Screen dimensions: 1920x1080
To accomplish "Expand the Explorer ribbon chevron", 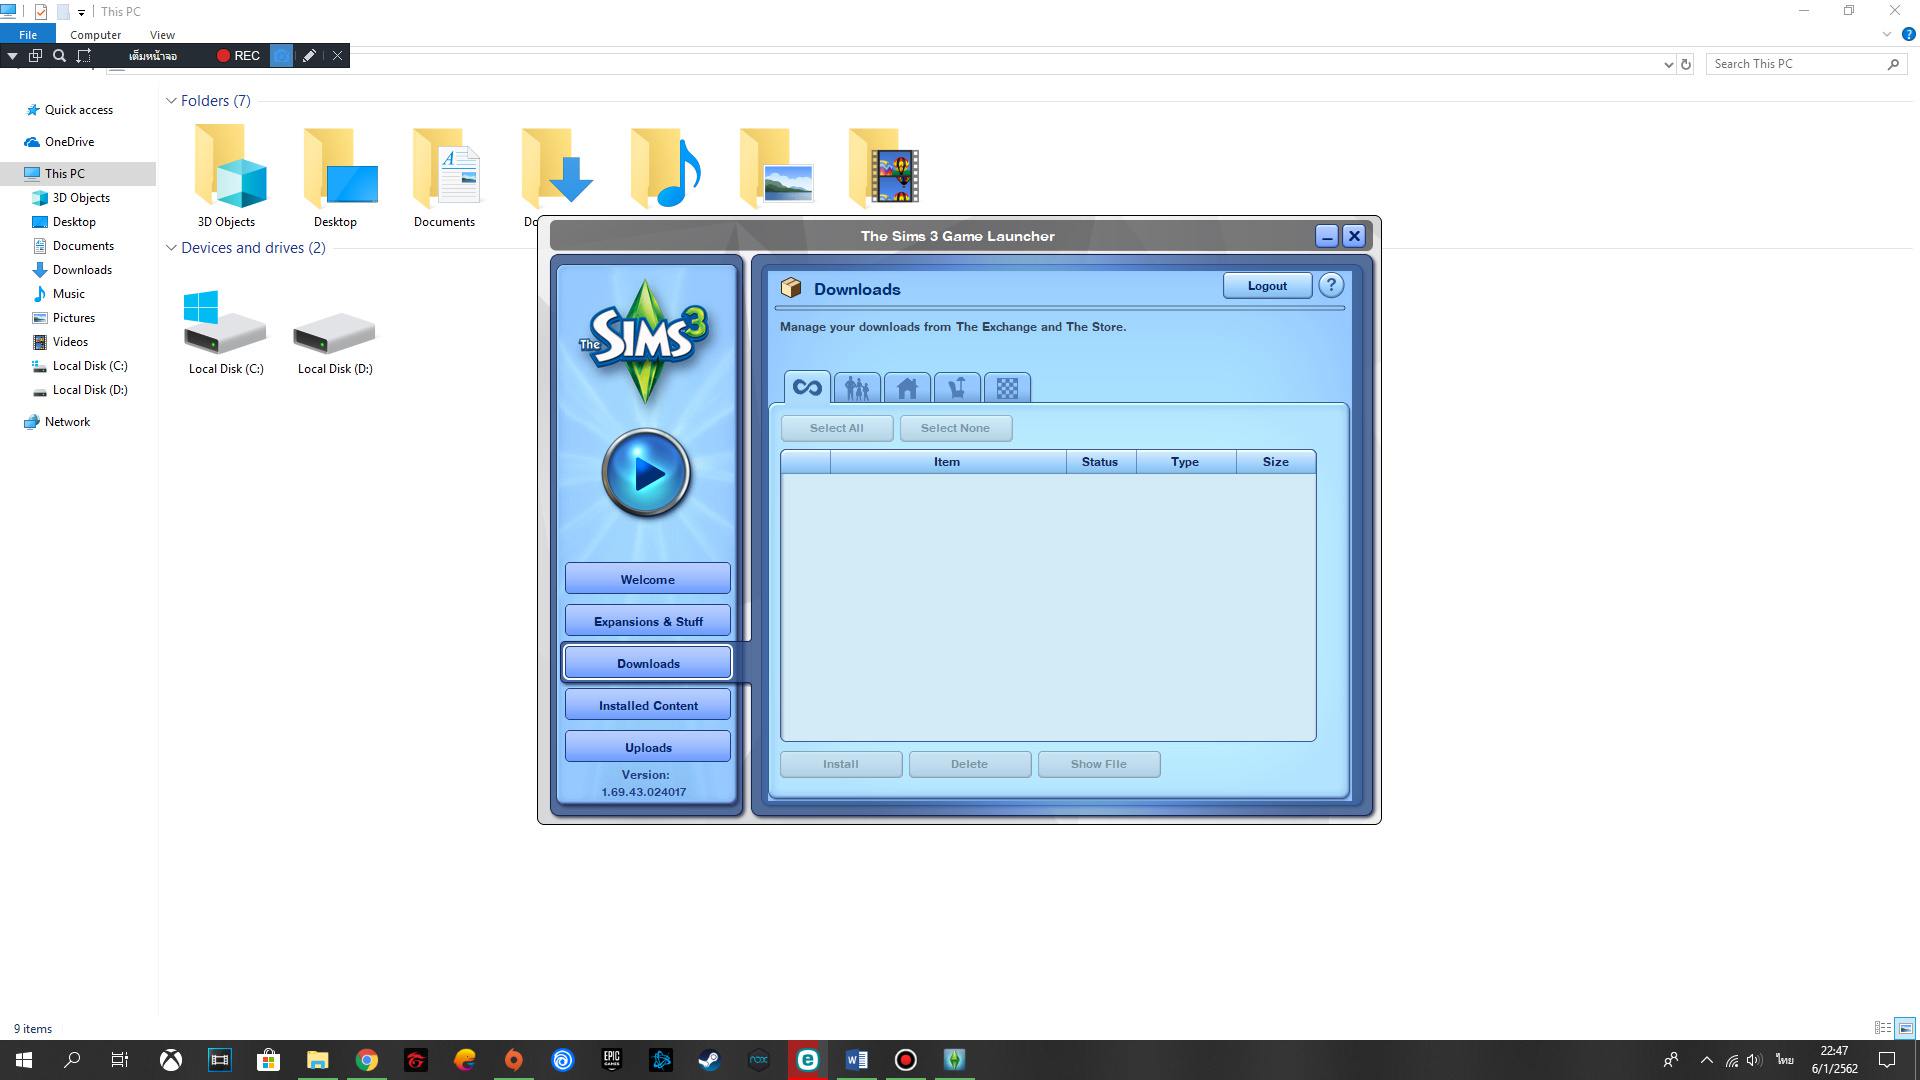I will [1887, 34].
